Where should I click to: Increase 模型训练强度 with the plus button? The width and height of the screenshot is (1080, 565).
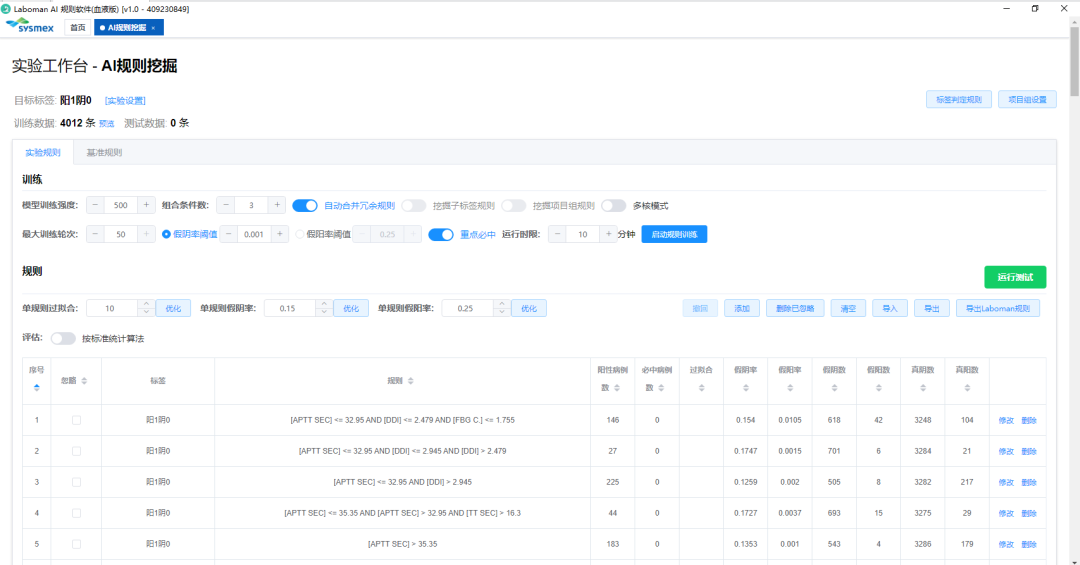146,205
